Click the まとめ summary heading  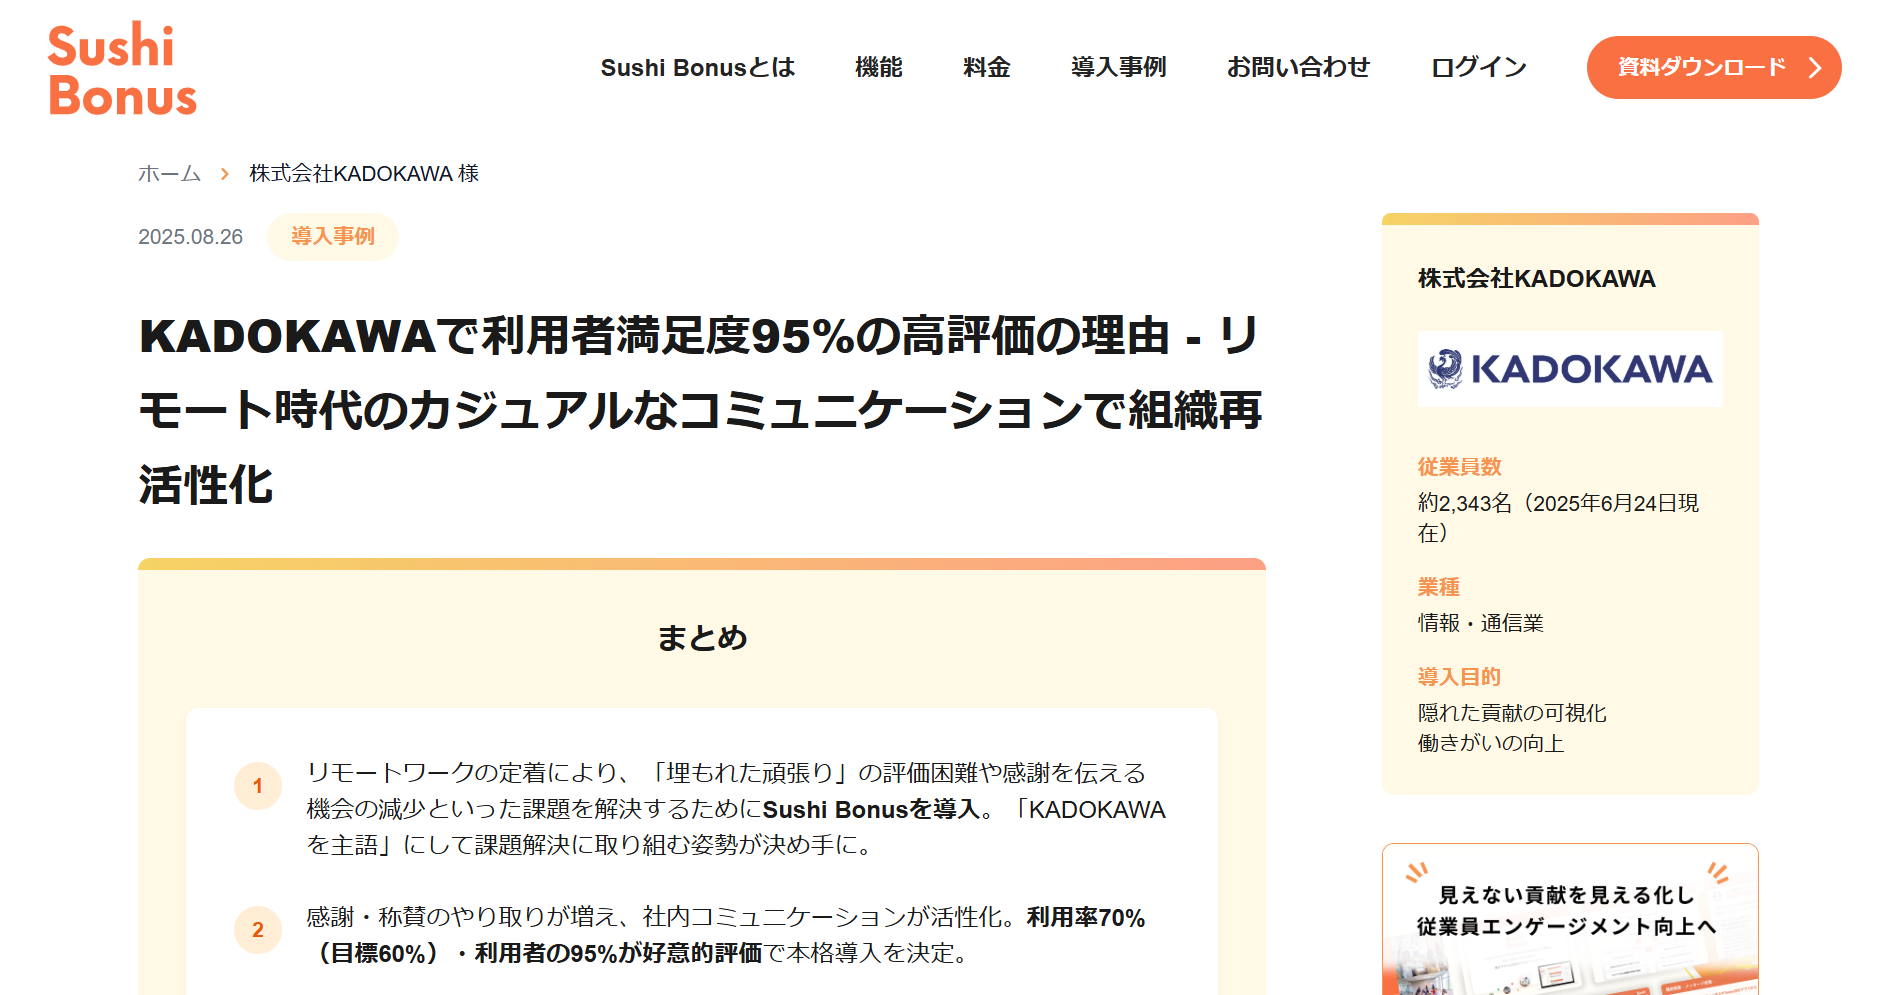tap(701, 638)
